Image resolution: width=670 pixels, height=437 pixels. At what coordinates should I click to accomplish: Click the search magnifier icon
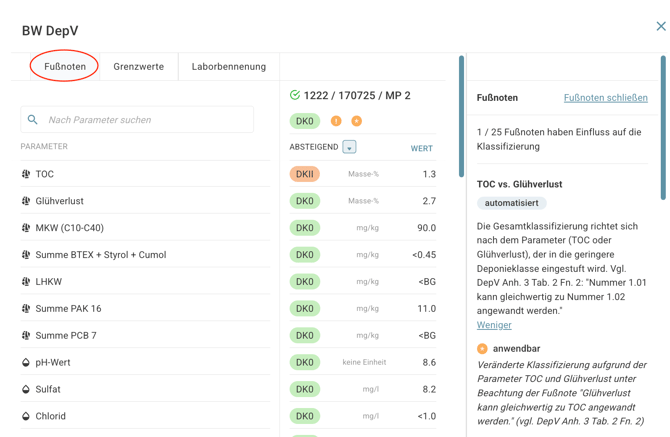point(33,120)
